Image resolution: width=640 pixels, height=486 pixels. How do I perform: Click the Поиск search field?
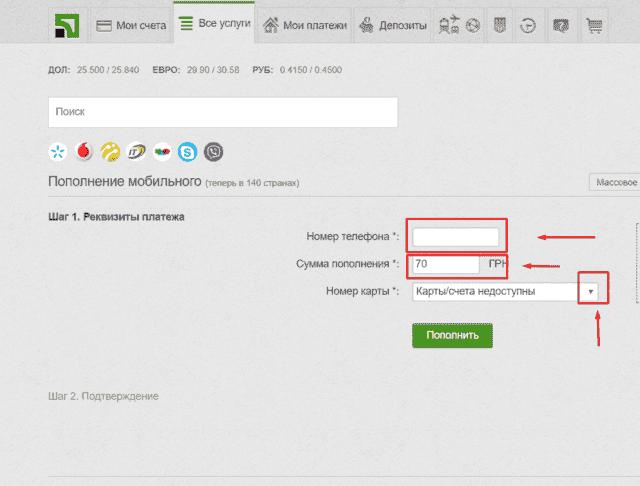click(222, 113)
